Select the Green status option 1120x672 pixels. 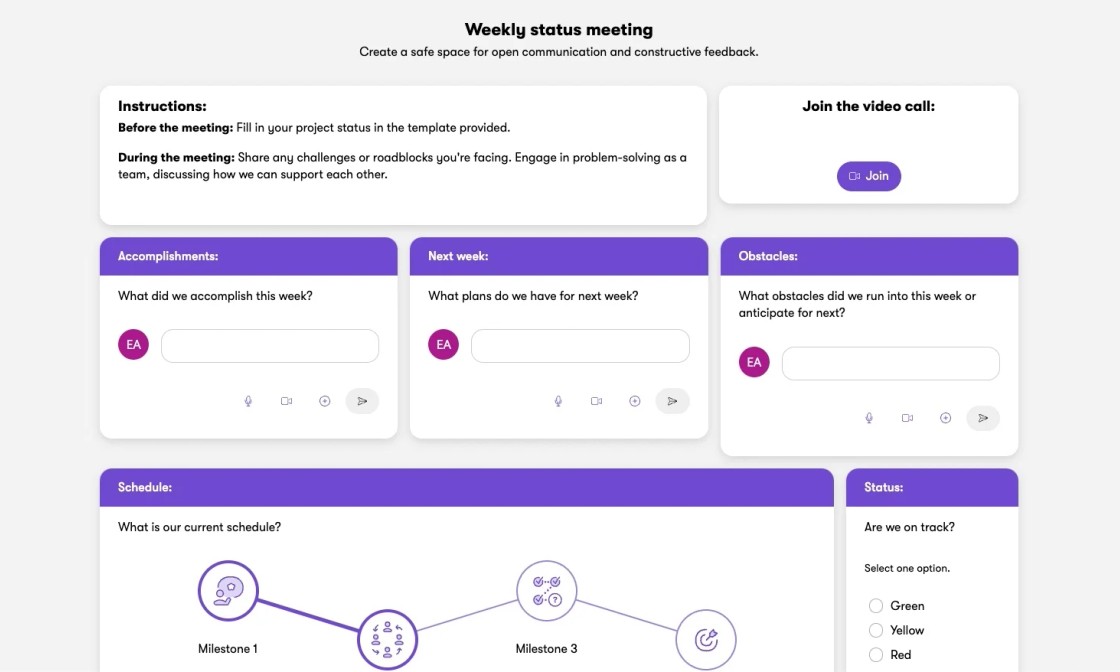pos(876,606)
